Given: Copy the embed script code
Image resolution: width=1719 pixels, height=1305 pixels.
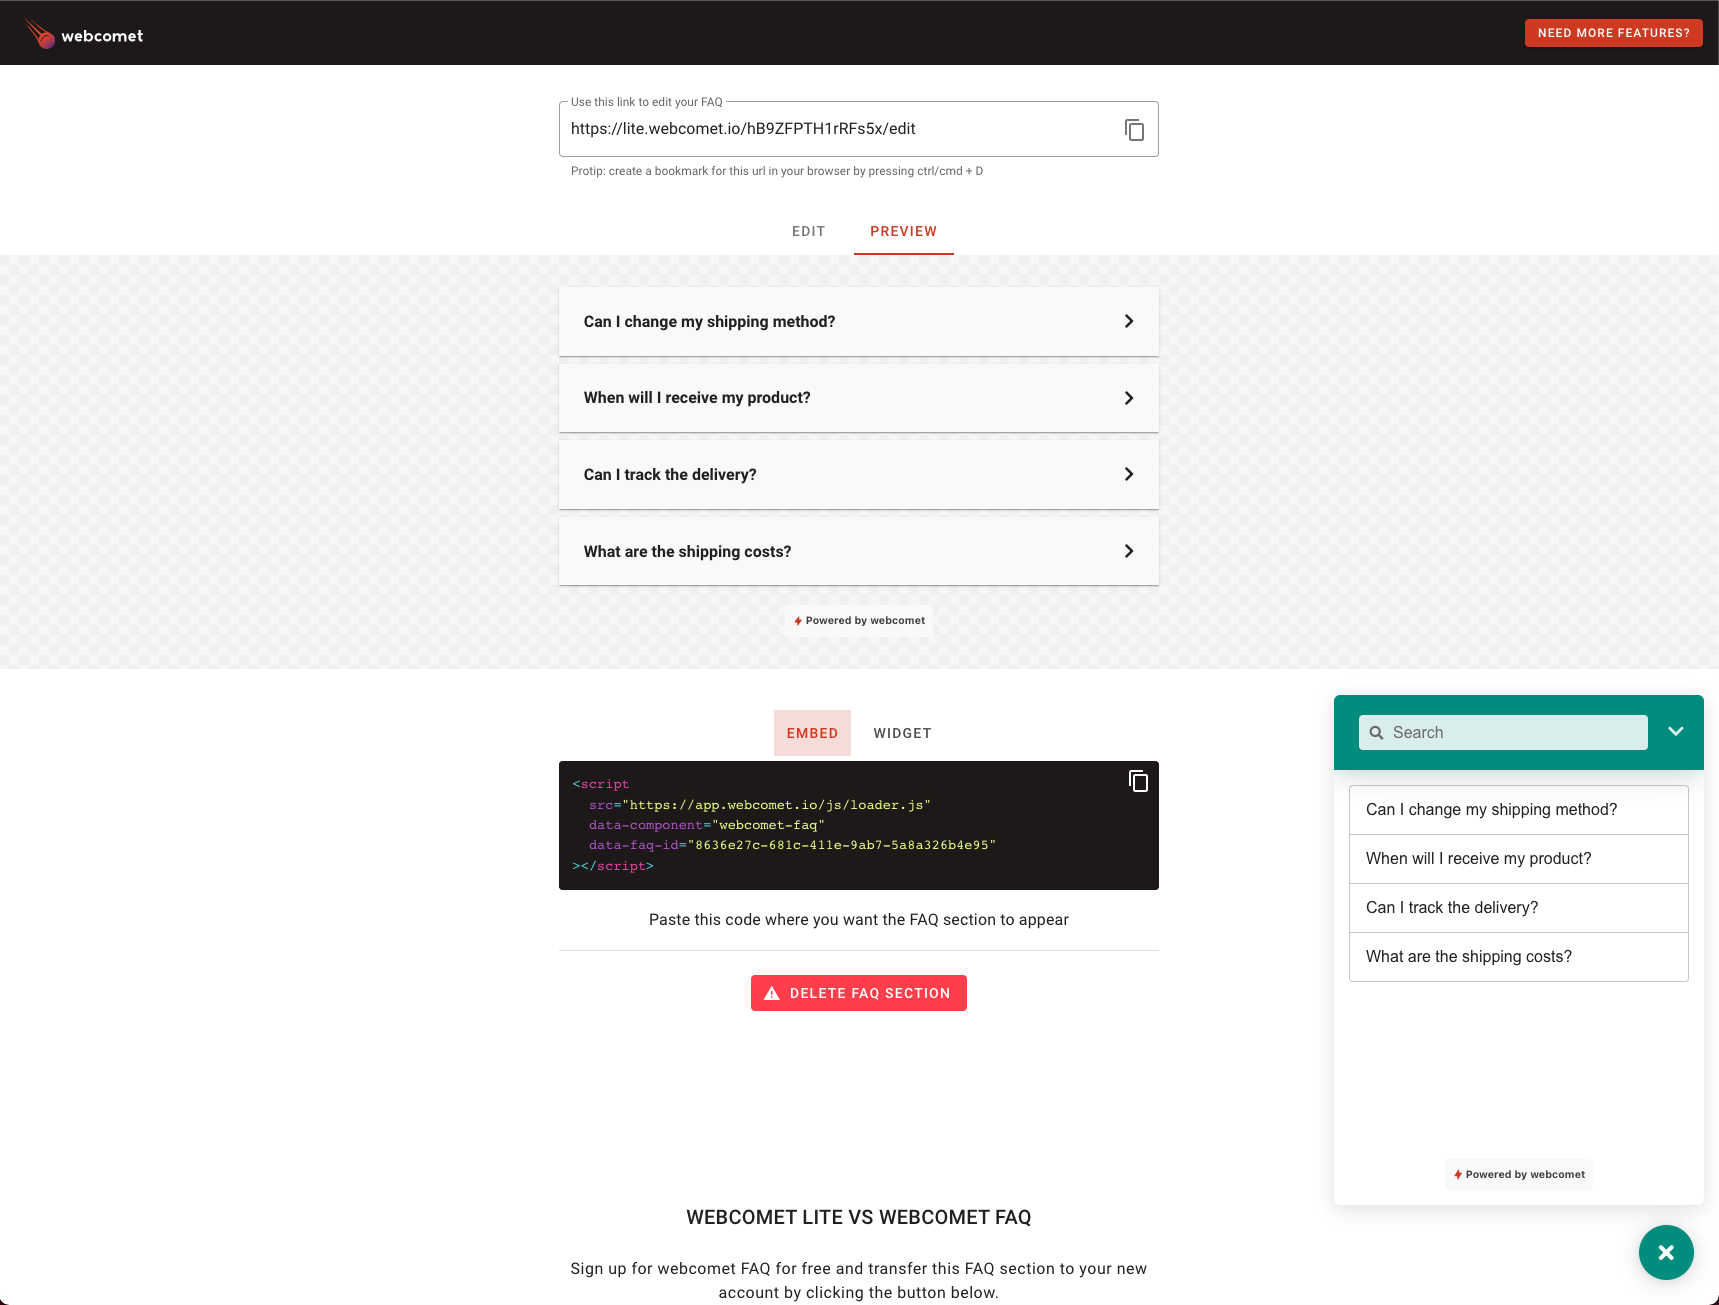Looking at the screenshot, I should [1138, 781].
